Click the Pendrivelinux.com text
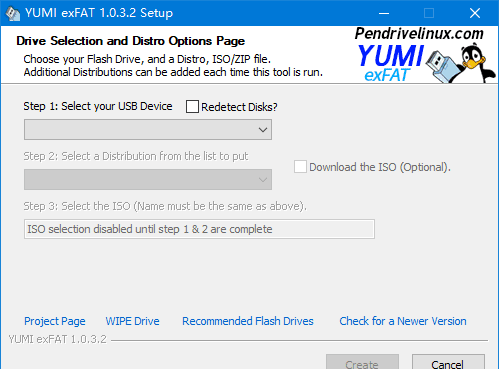This screenshot has height=369, width=499. [x=419, y=33]
